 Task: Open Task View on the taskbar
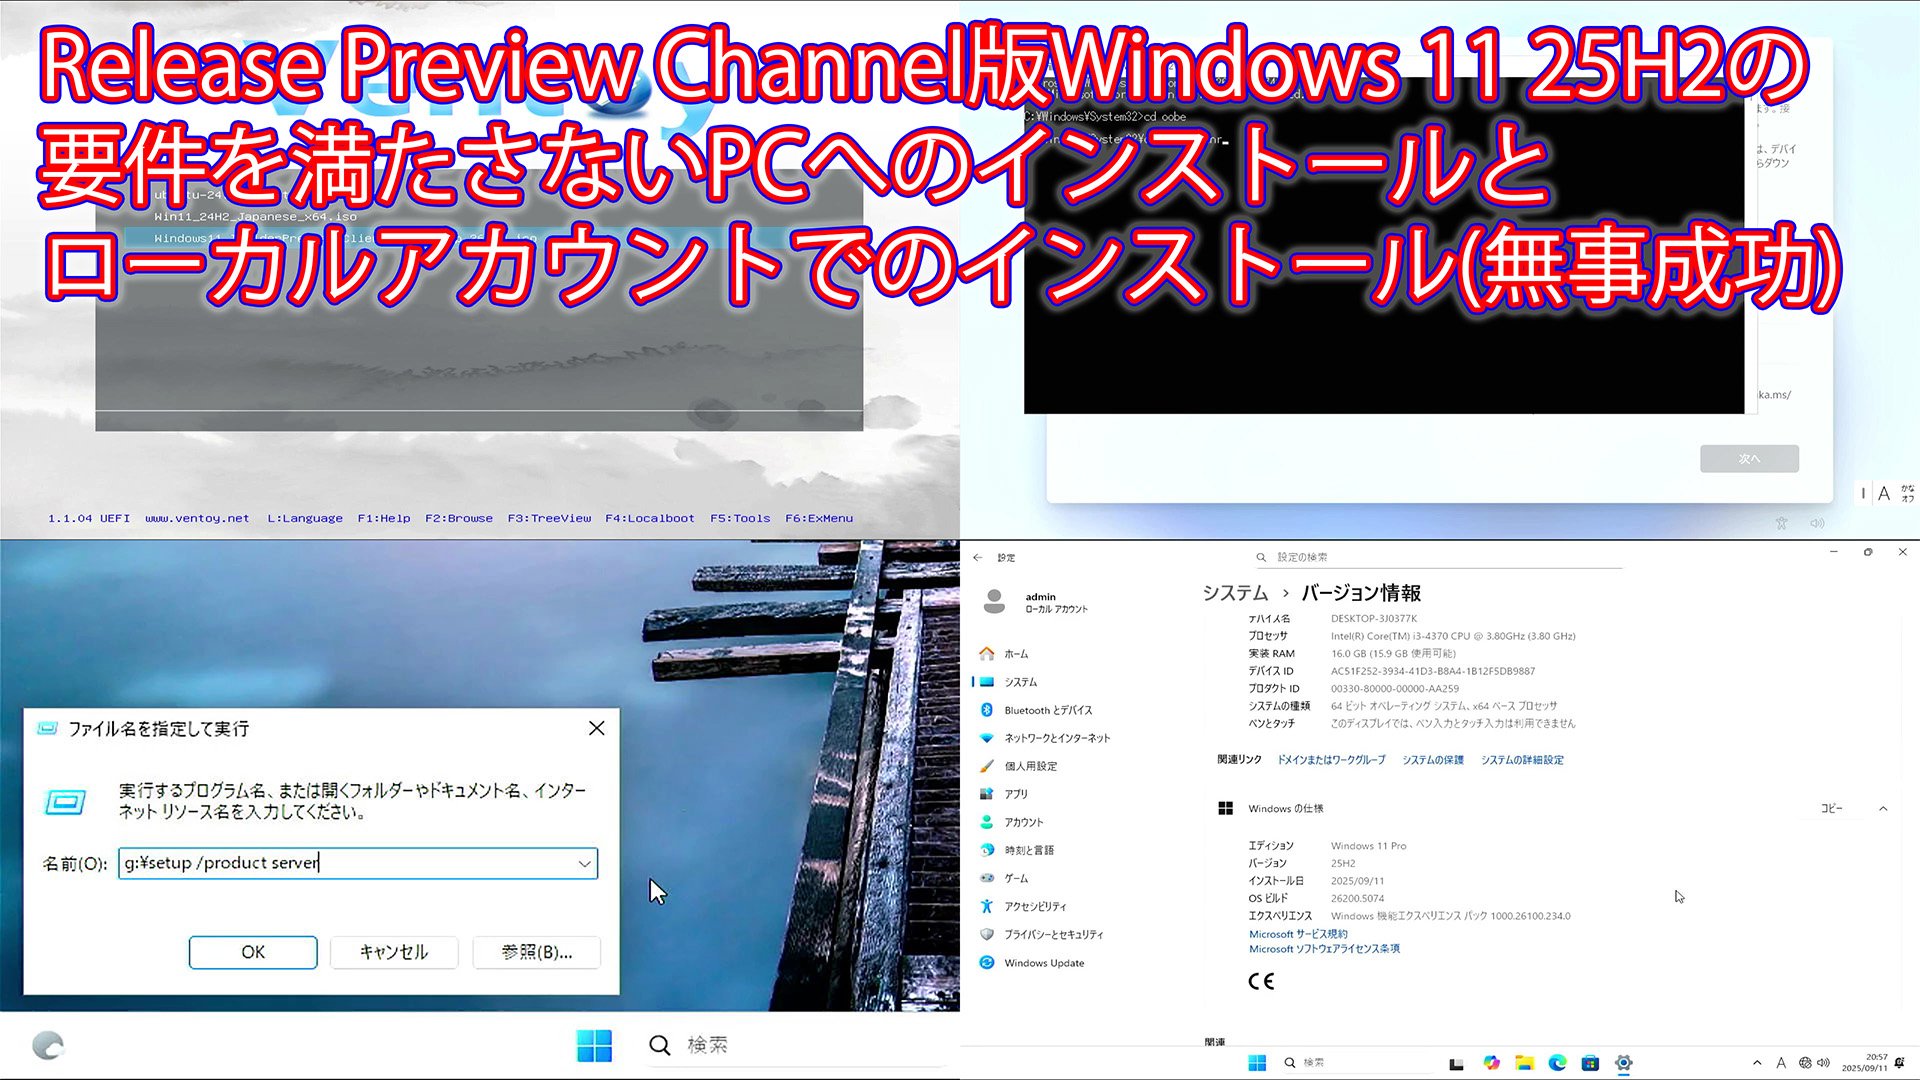pyautogui.click(x=1456, y=1063)
